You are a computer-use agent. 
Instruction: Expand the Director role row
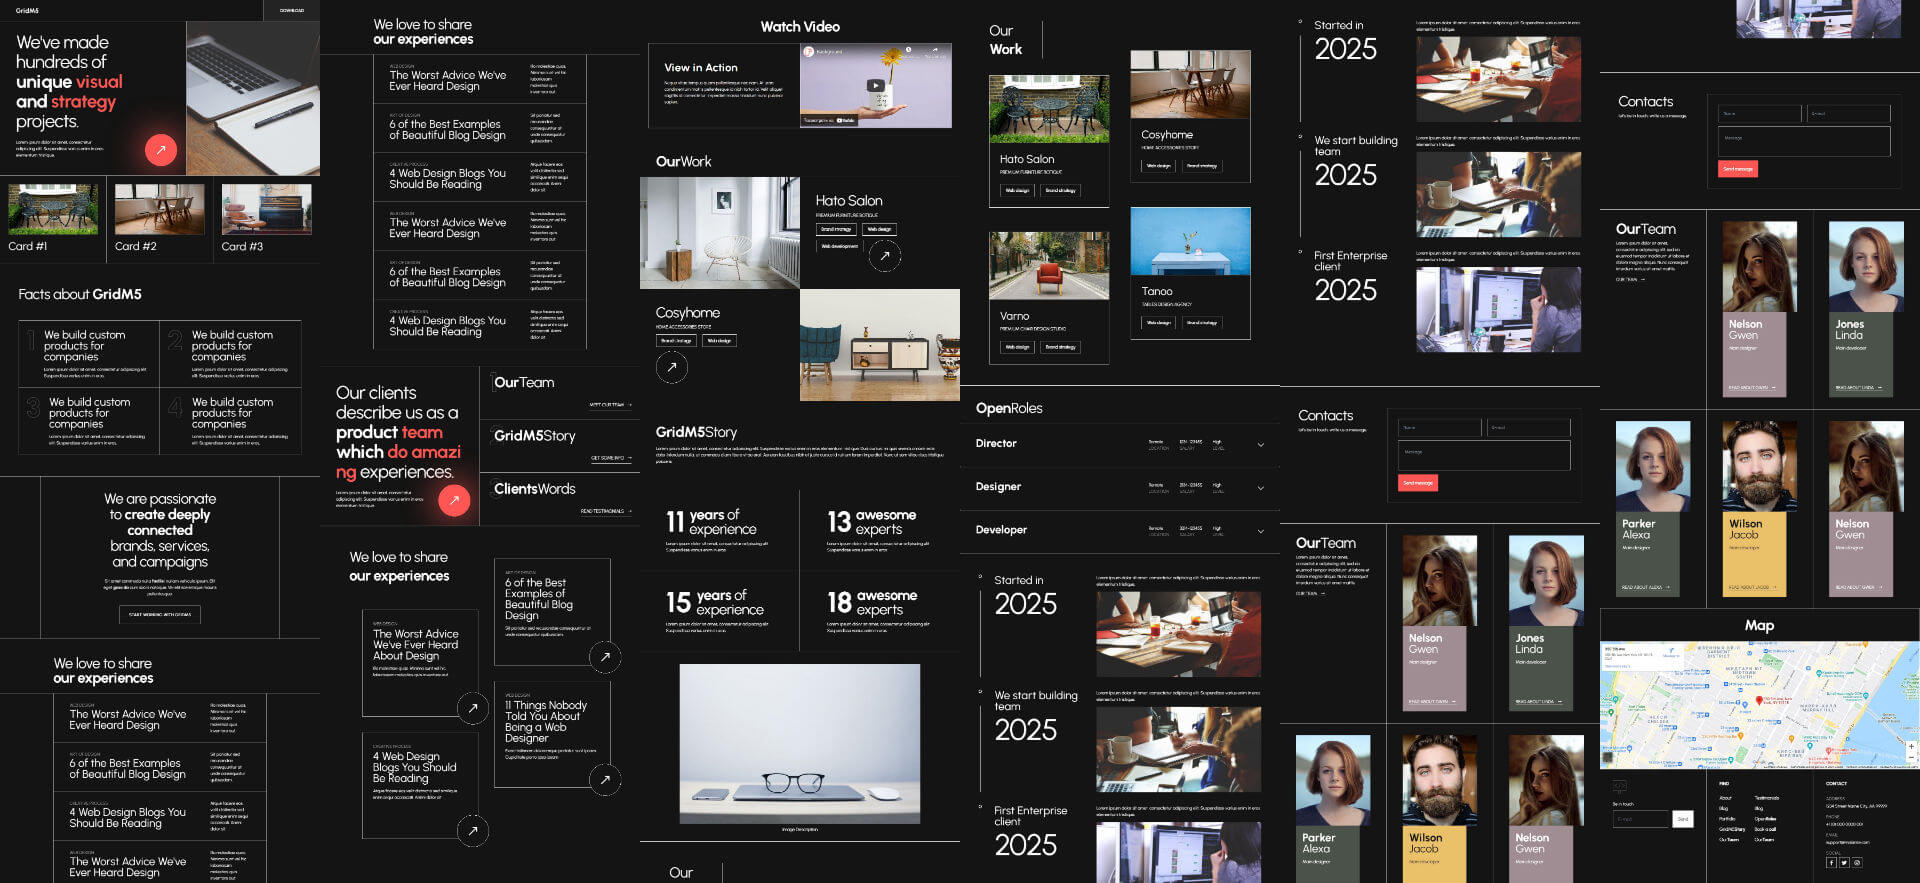(x=1260, y=444)
